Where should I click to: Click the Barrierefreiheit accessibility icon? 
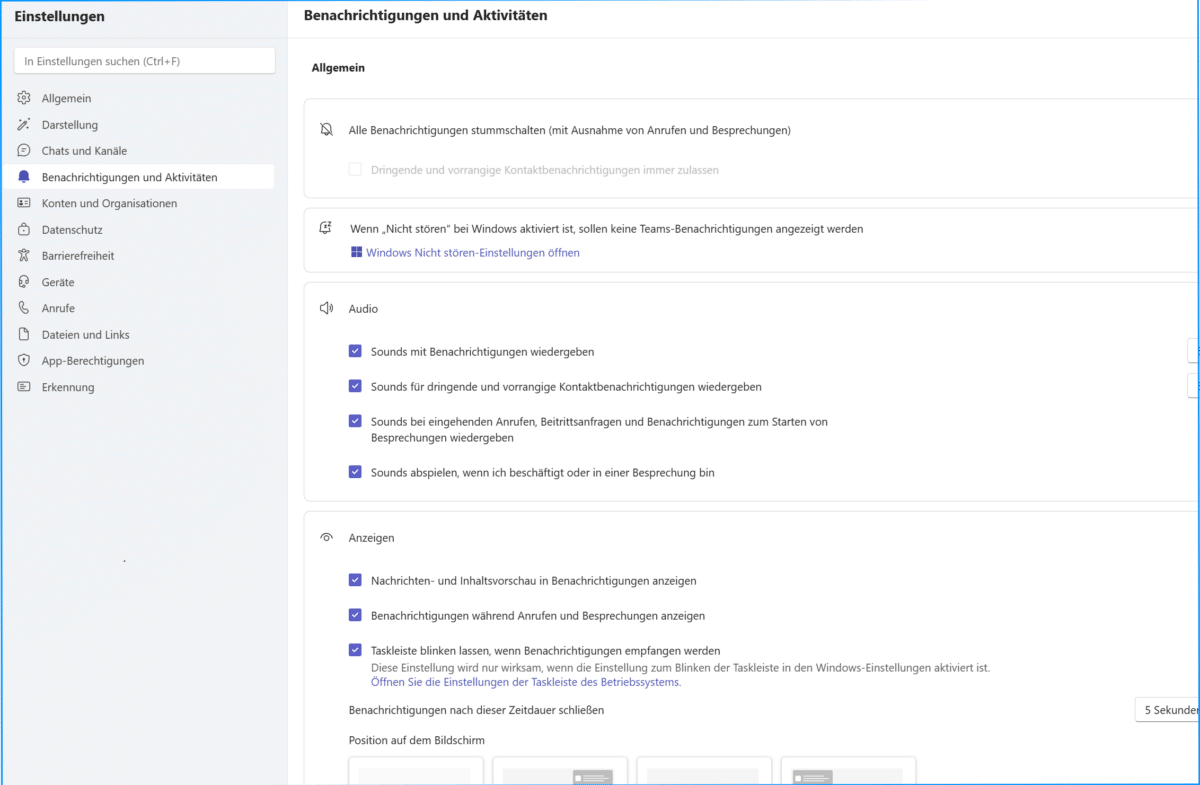click(24, 256)
